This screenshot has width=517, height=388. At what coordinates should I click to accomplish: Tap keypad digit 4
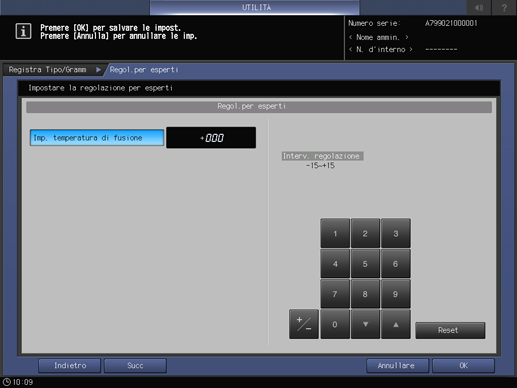(335, 264)
